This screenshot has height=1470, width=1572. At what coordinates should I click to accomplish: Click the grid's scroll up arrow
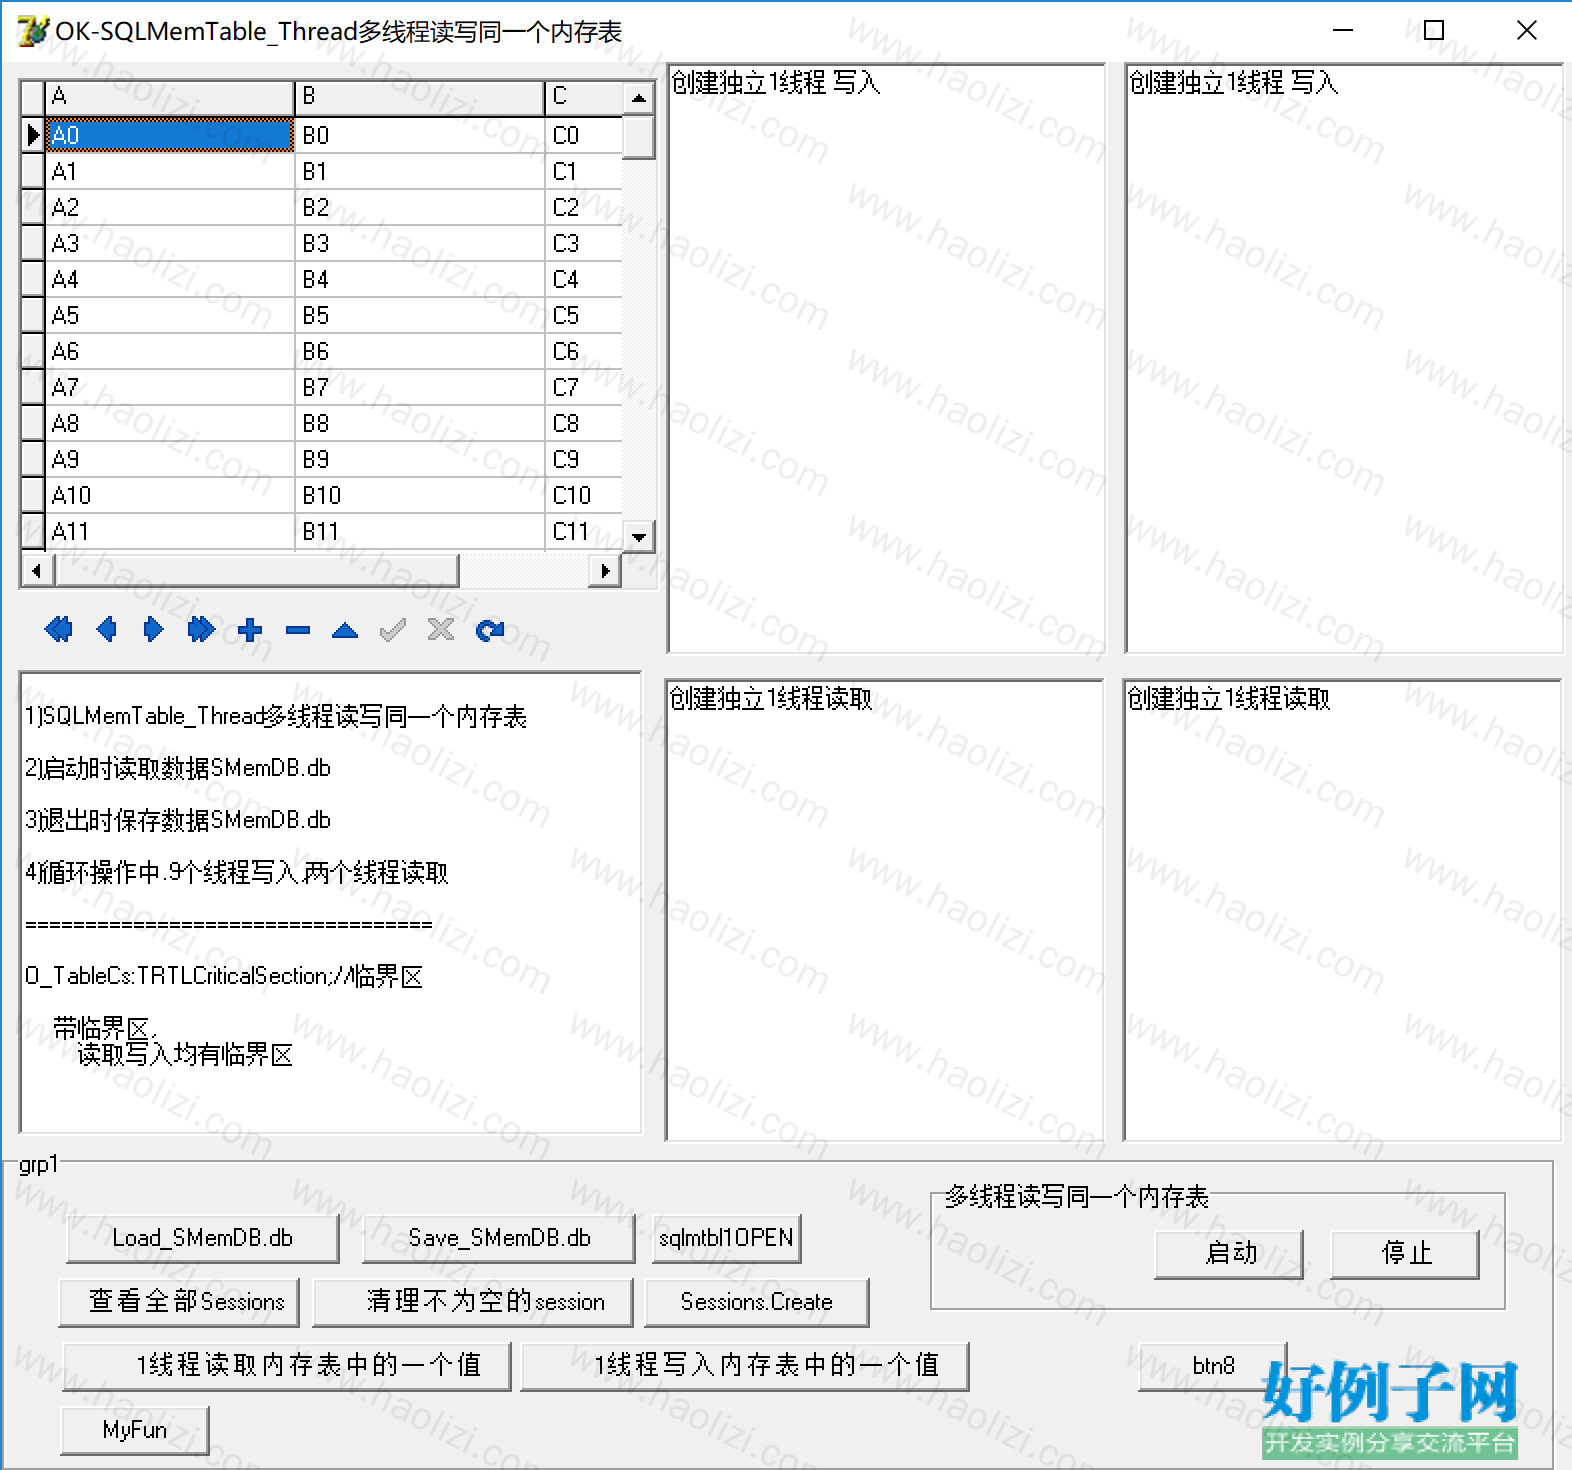tap(639, 98)
